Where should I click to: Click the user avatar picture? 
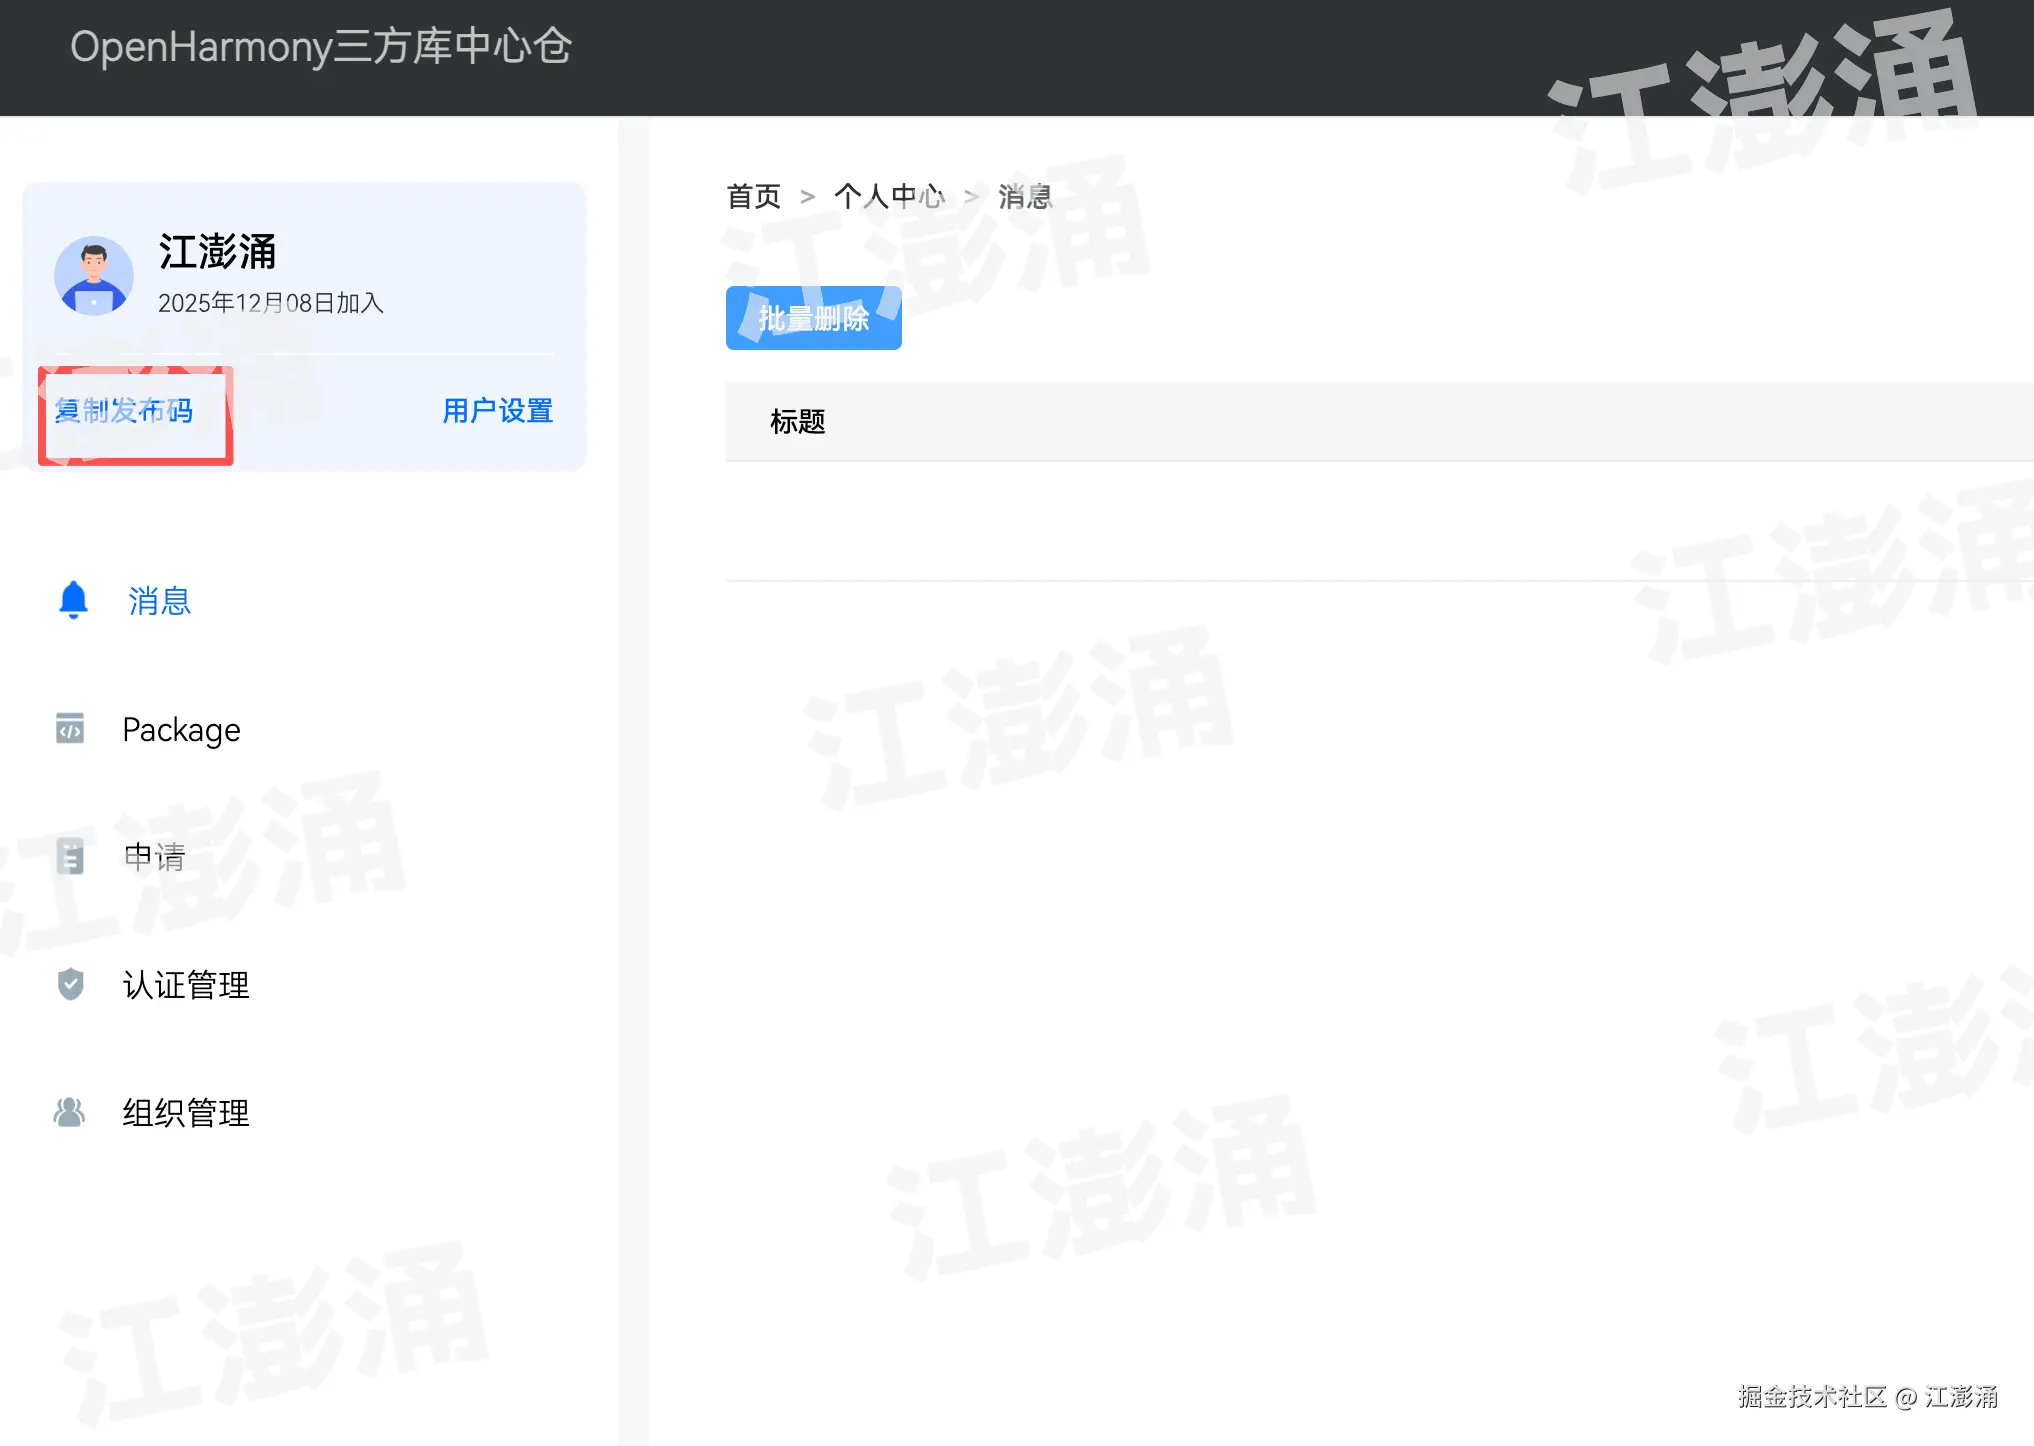[x=94, y=276]
